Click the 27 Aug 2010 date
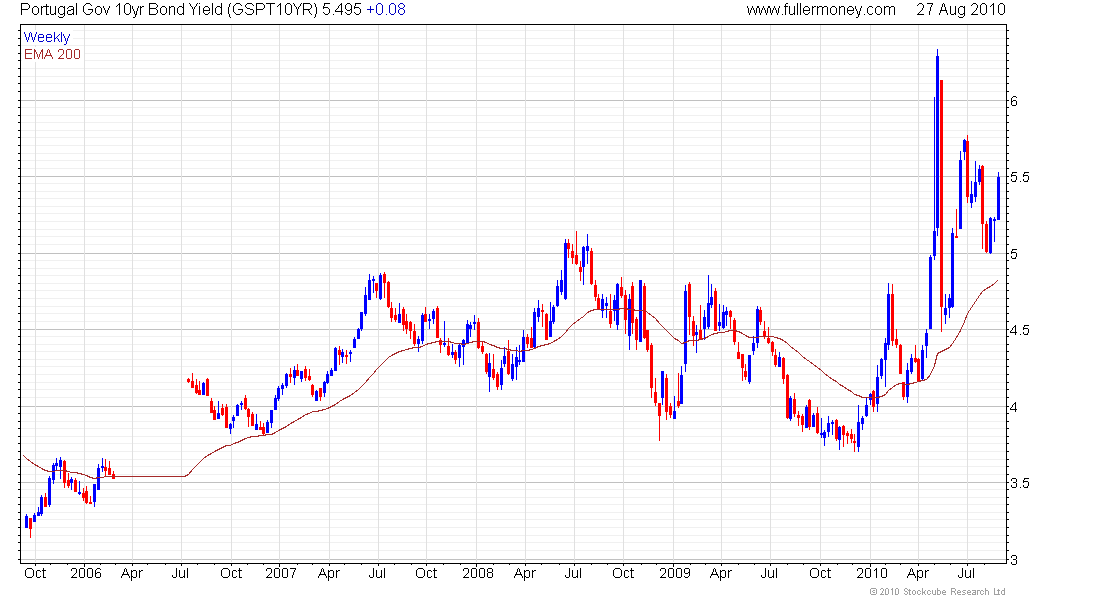 tap(960, 10)
